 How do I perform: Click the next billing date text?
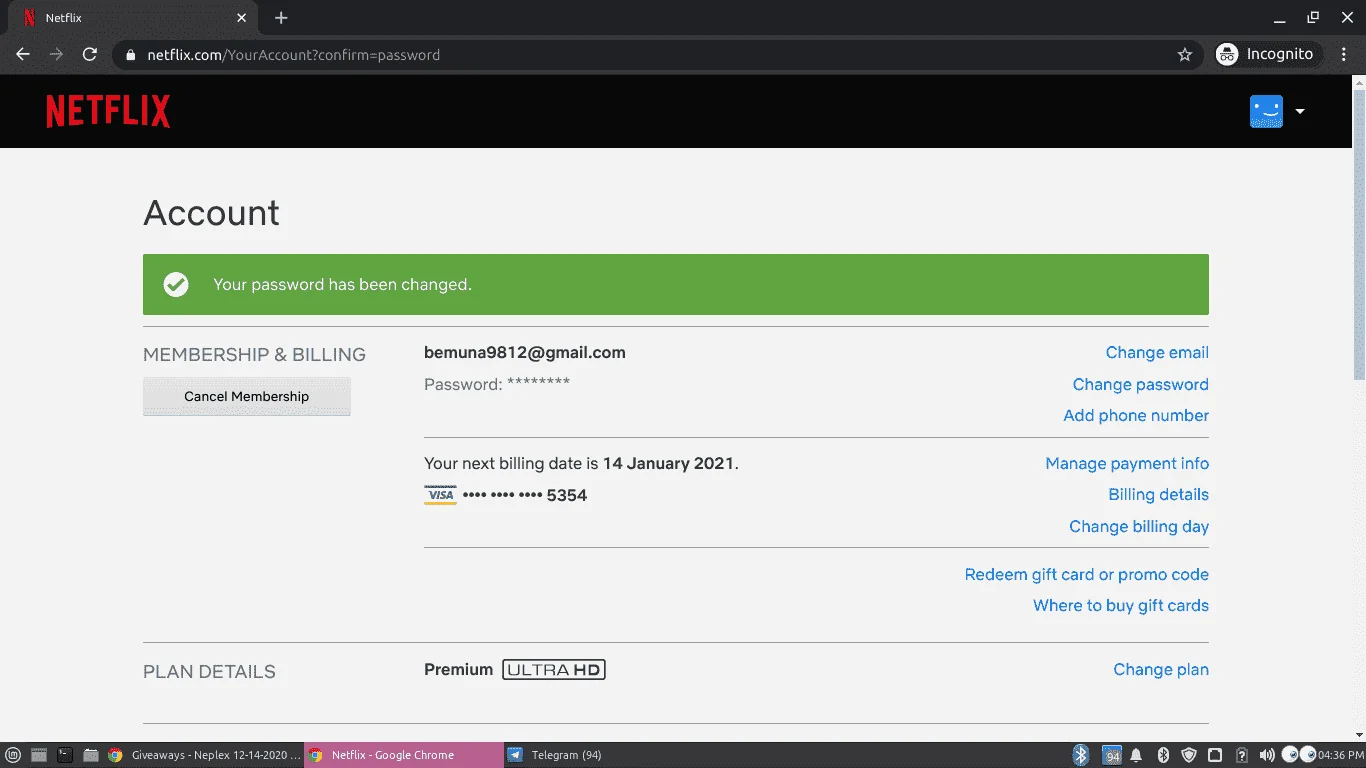point(581,464)
